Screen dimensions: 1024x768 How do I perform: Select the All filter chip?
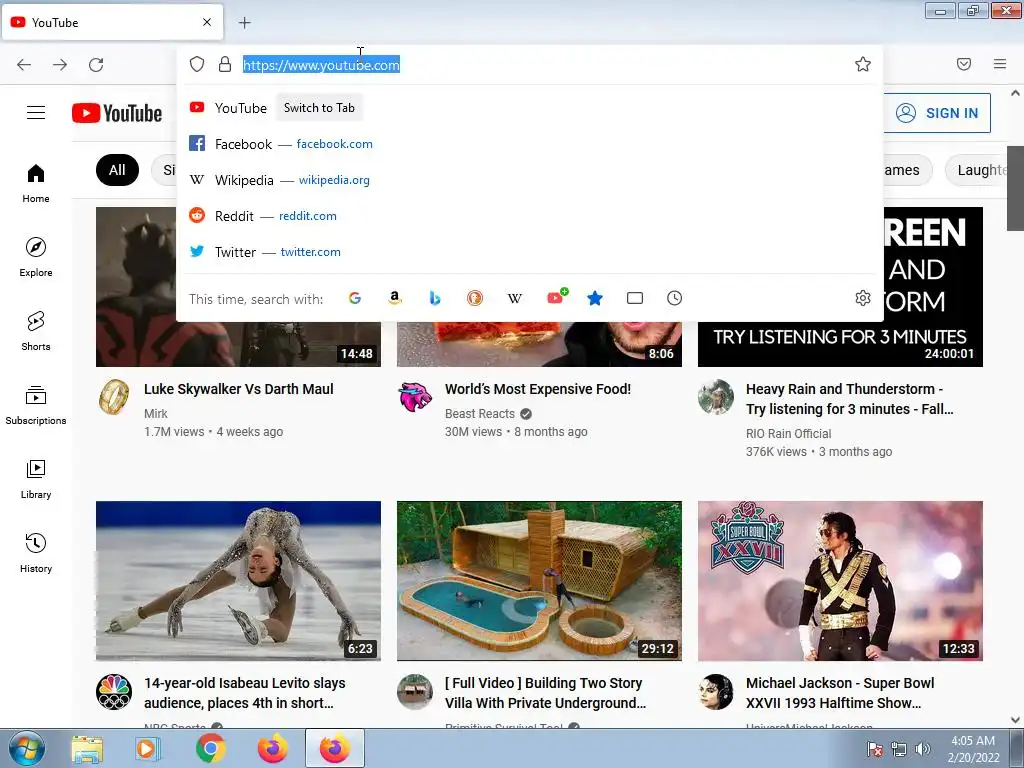[x=117, y=170]
